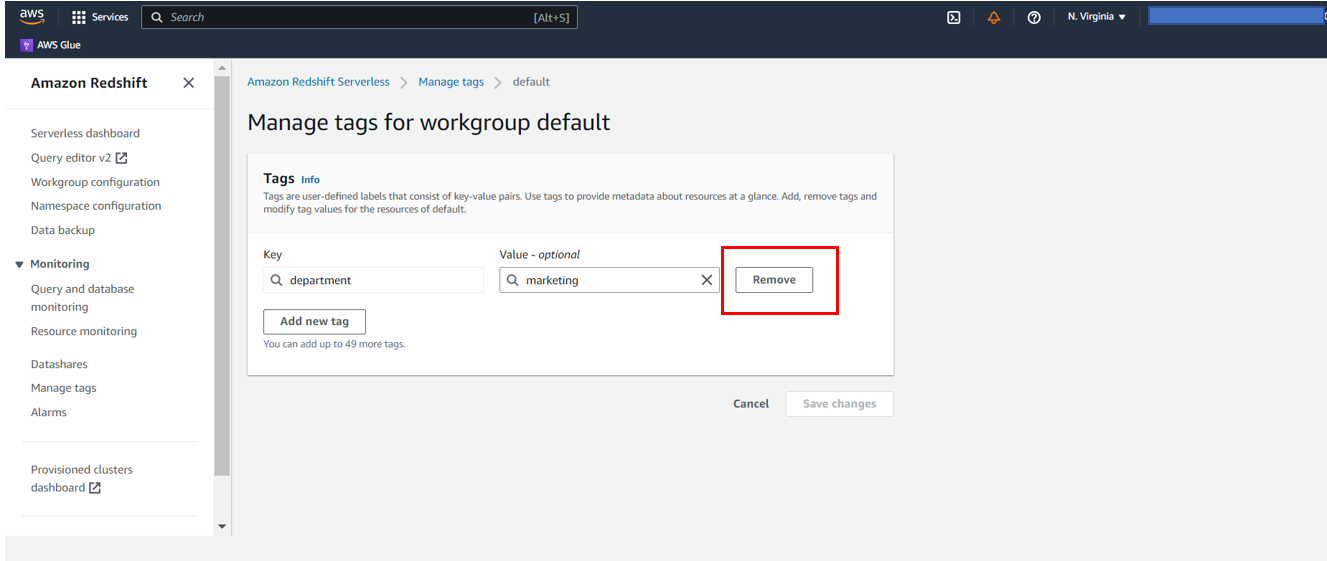Viewport: 1327px width, 561px height.
Task: Click the Value field containing marketing
Action: tap(609, 280)
